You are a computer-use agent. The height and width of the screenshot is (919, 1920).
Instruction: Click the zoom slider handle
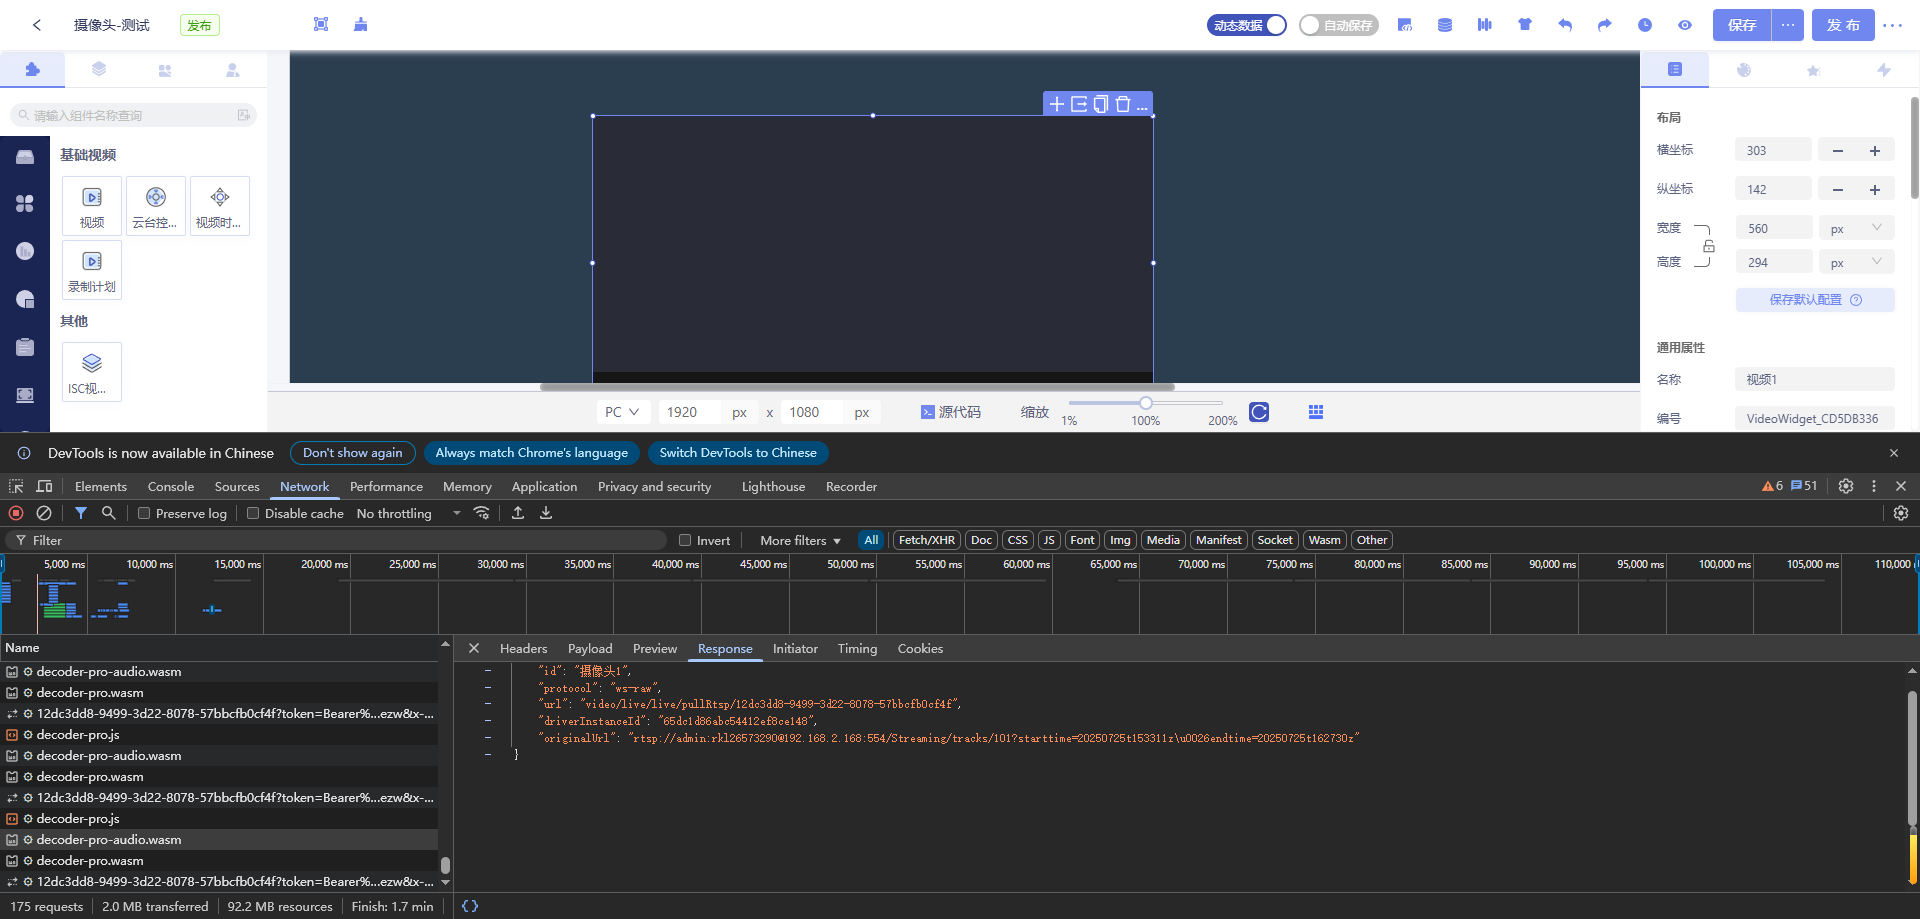1146,403
